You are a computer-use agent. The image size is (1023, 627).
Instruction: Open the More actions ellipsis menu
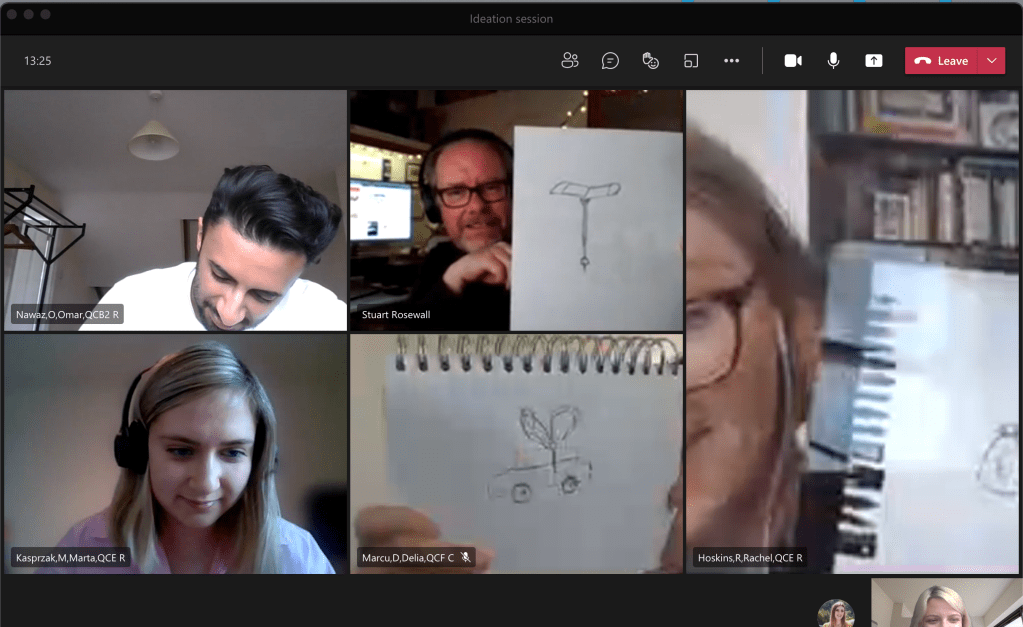click(731, 61)
